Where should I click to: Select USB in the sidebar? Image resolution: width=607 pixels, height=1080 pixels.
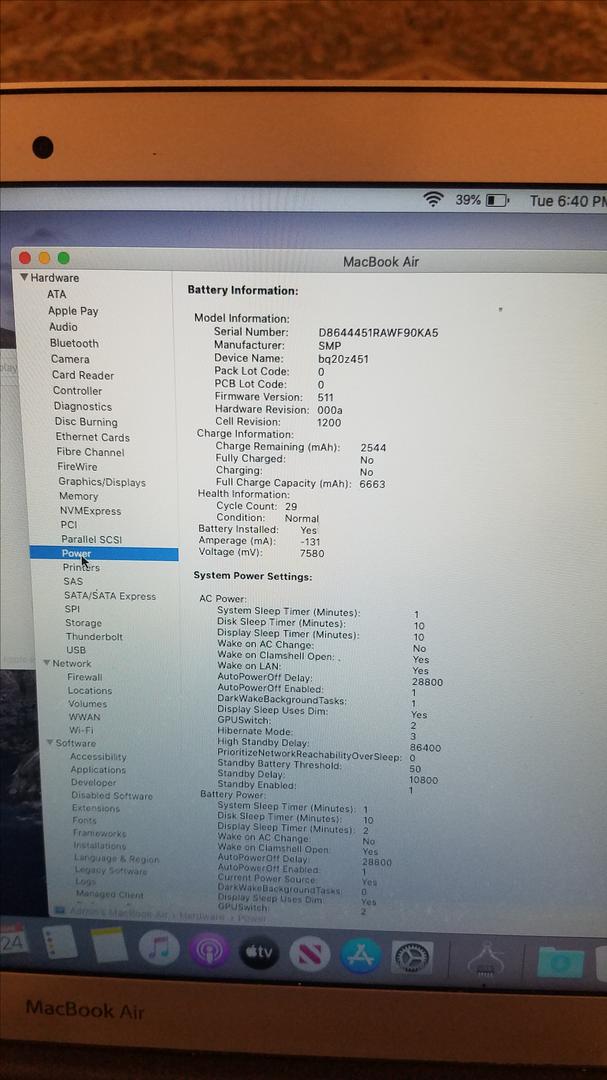point(76,650)
